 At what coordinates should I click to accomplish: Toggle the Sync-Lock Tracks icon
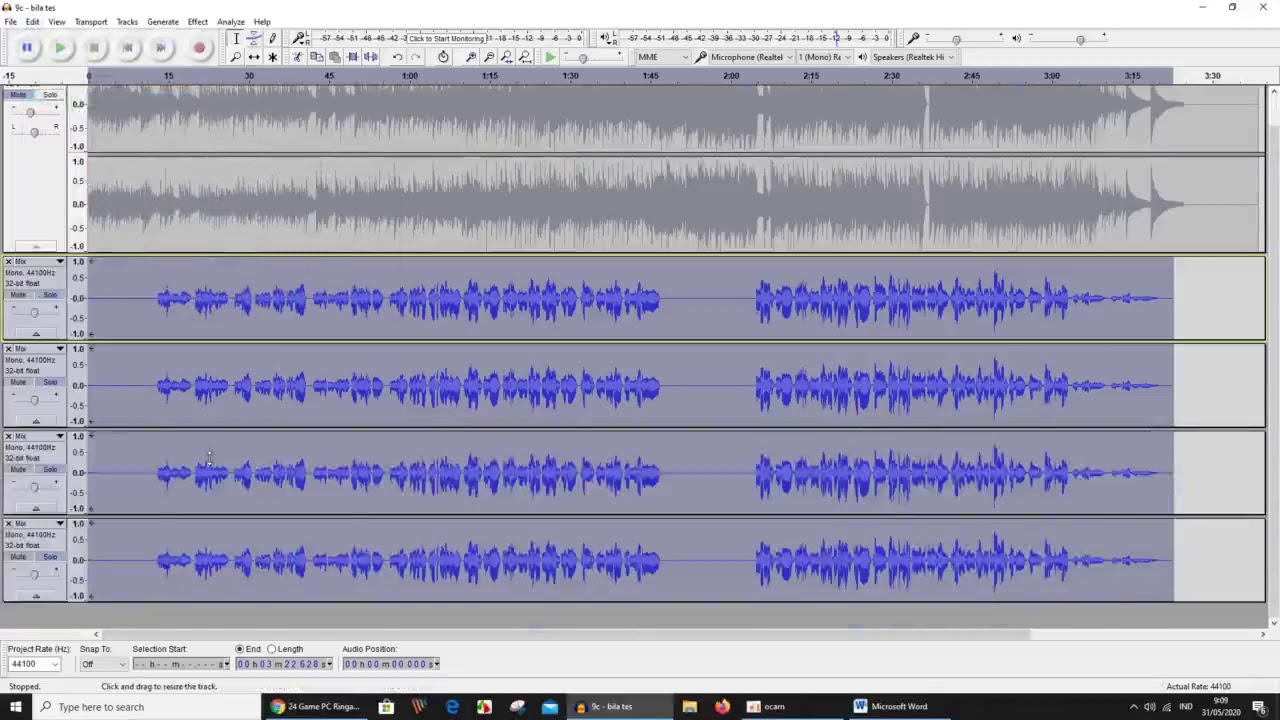tap(443, 57)
